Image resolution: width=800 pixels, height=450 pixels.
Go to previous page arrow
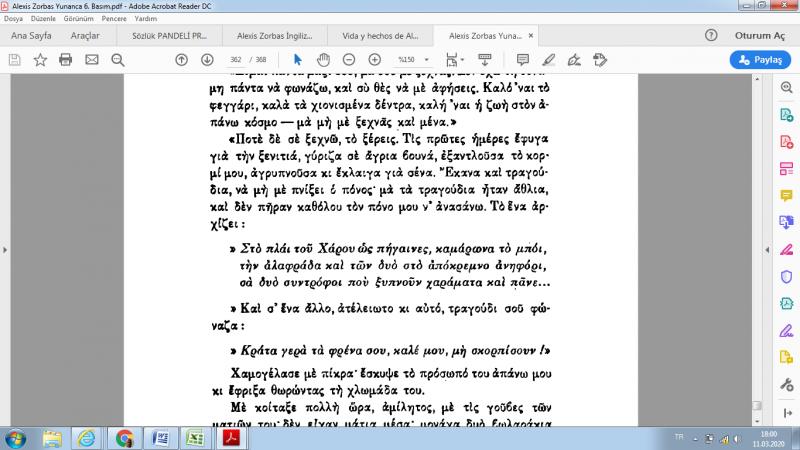[181, 60]
